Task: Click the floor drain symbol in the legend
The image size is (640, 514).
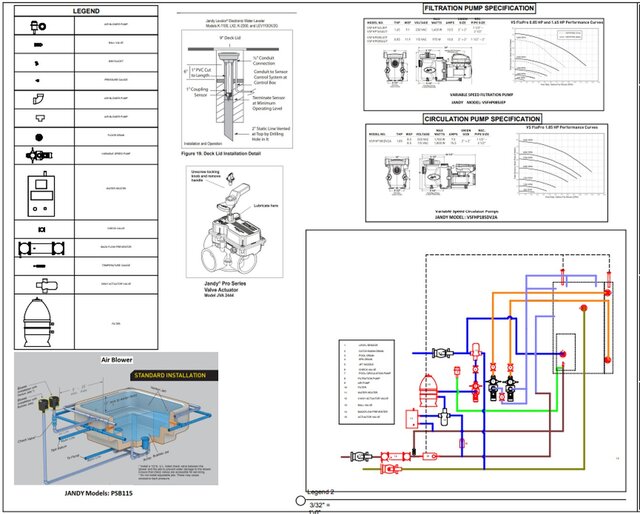Action: 39,134
